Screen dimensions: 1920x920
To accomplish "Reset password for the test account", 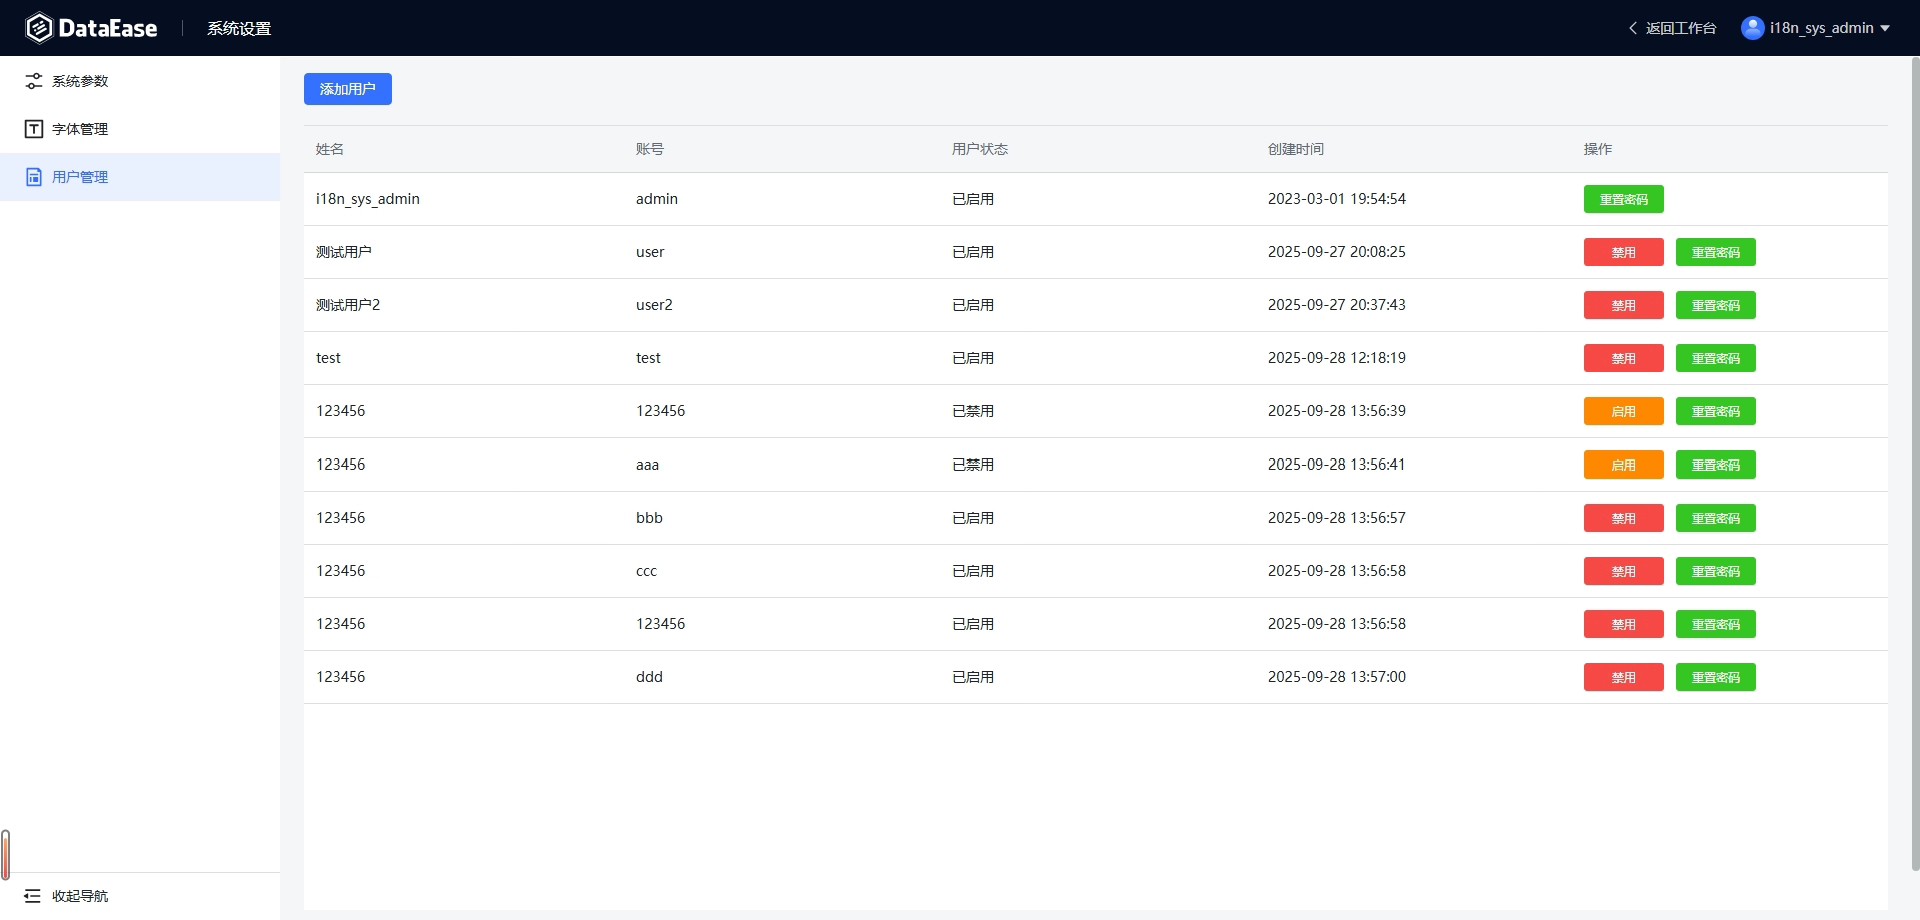I will [x=1716, y=358].
